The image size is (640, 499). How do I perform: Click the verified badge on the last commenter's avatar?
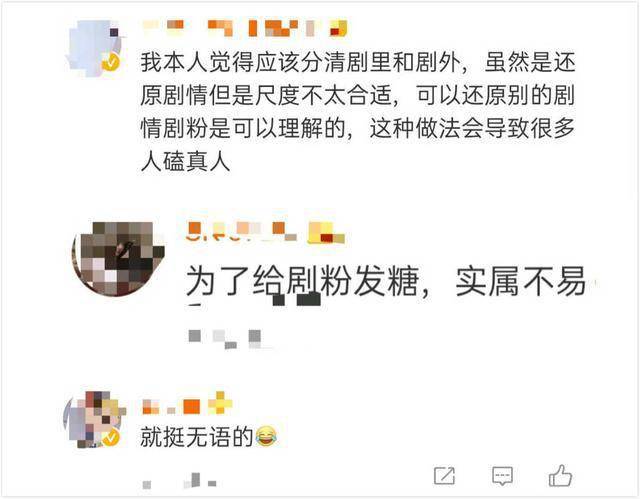pyautogui.click(x=110, y=438)
